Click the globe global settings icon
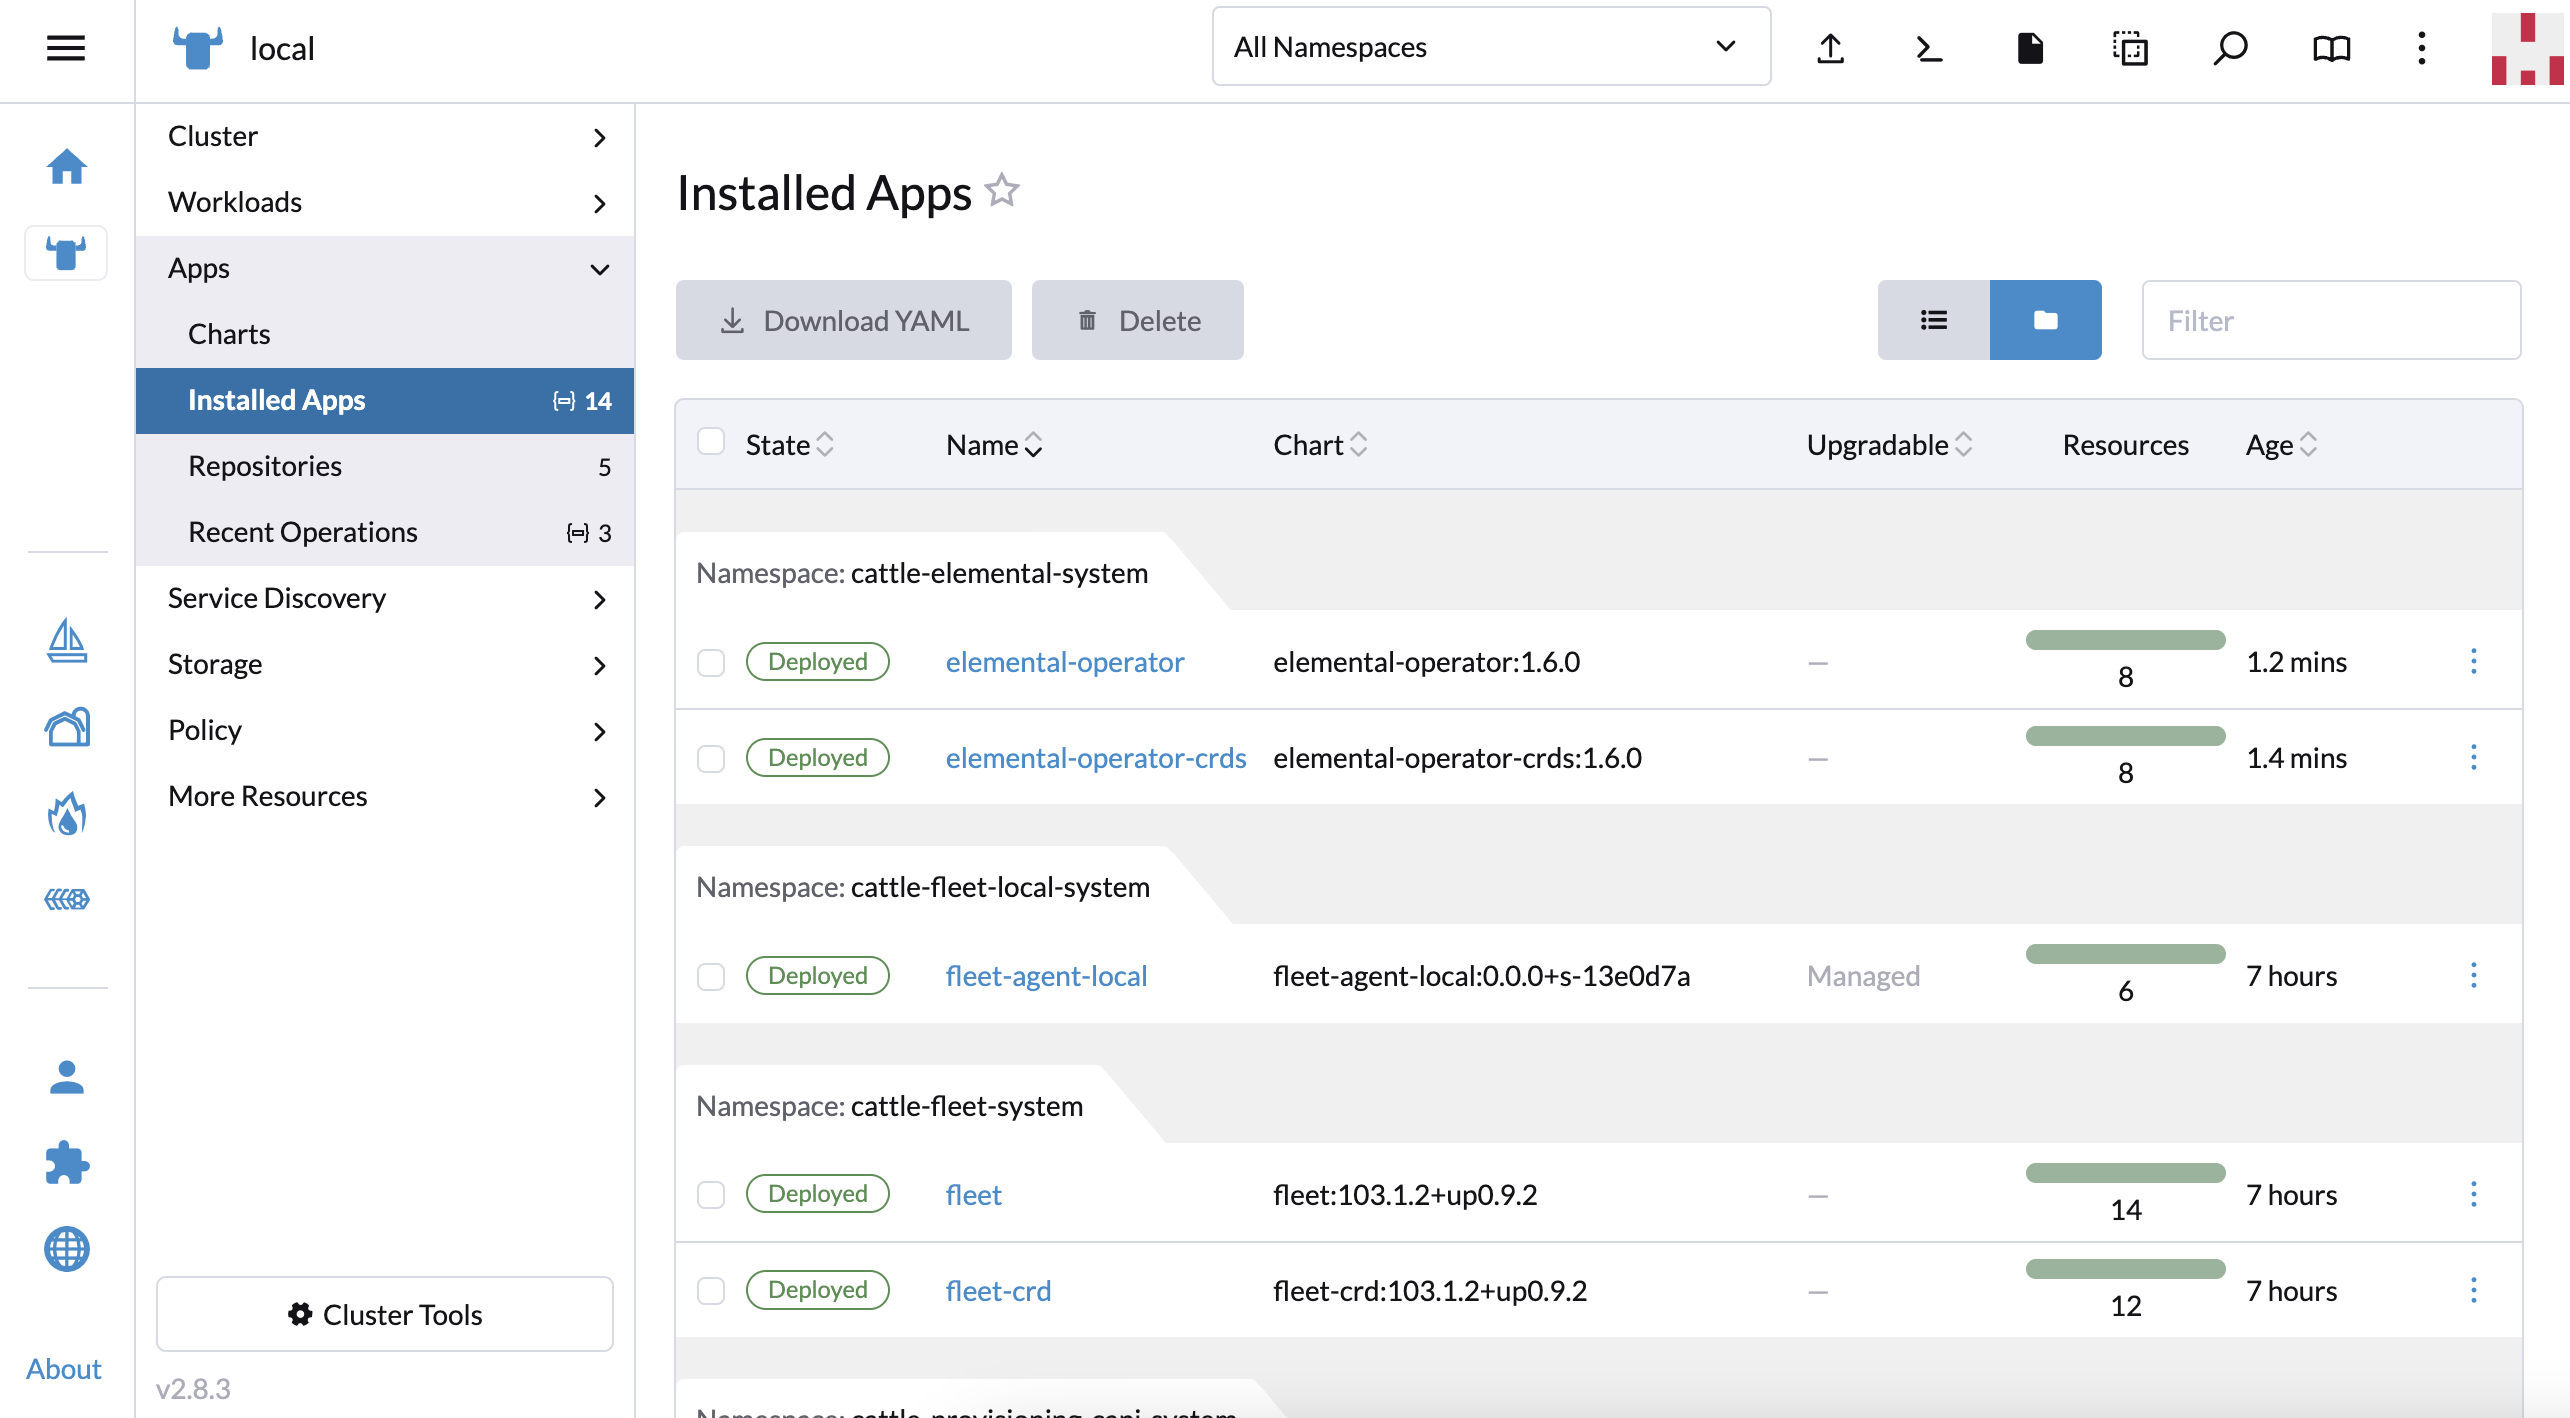This screenshot has width=2570, height=1418. pyautogui.click(x=65, y=1249)
